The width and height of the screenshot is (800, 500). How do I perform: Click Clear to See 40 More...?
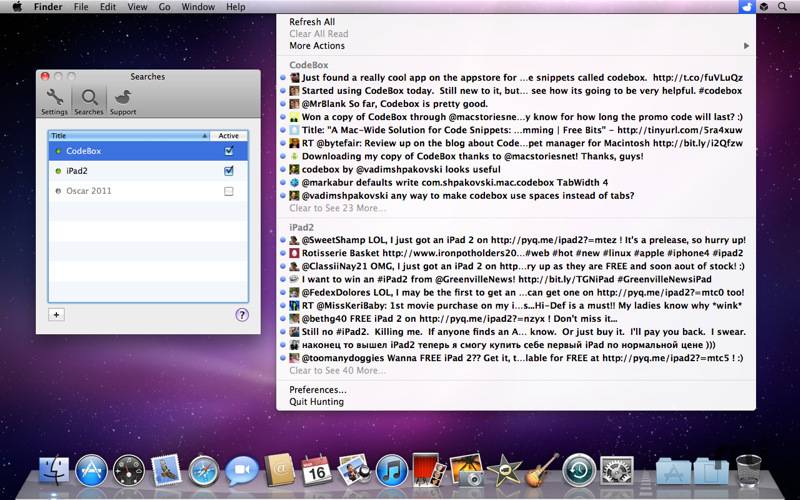point(338,370)
